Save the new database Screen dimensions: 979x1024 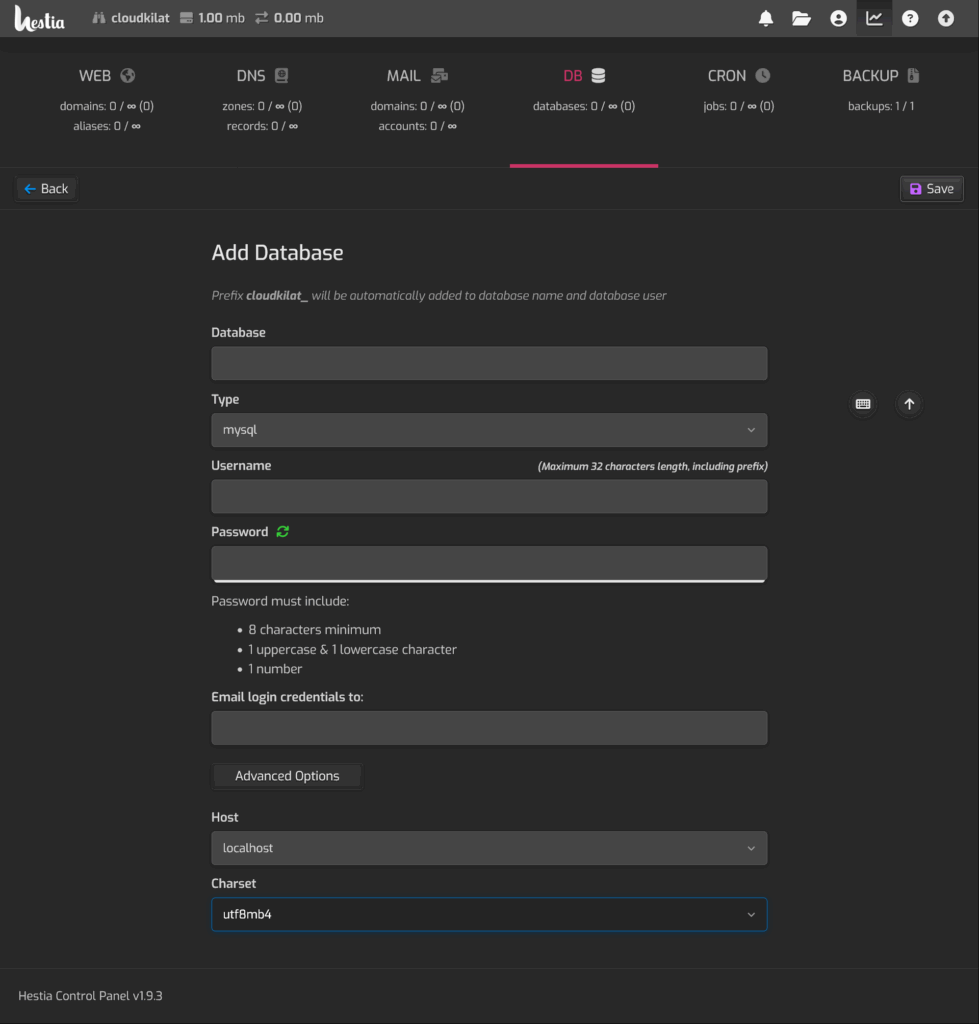tap(931, 189)
